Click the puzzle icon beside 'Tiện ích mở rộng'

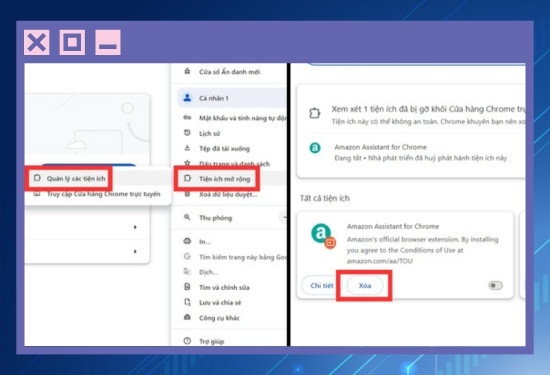187,178
